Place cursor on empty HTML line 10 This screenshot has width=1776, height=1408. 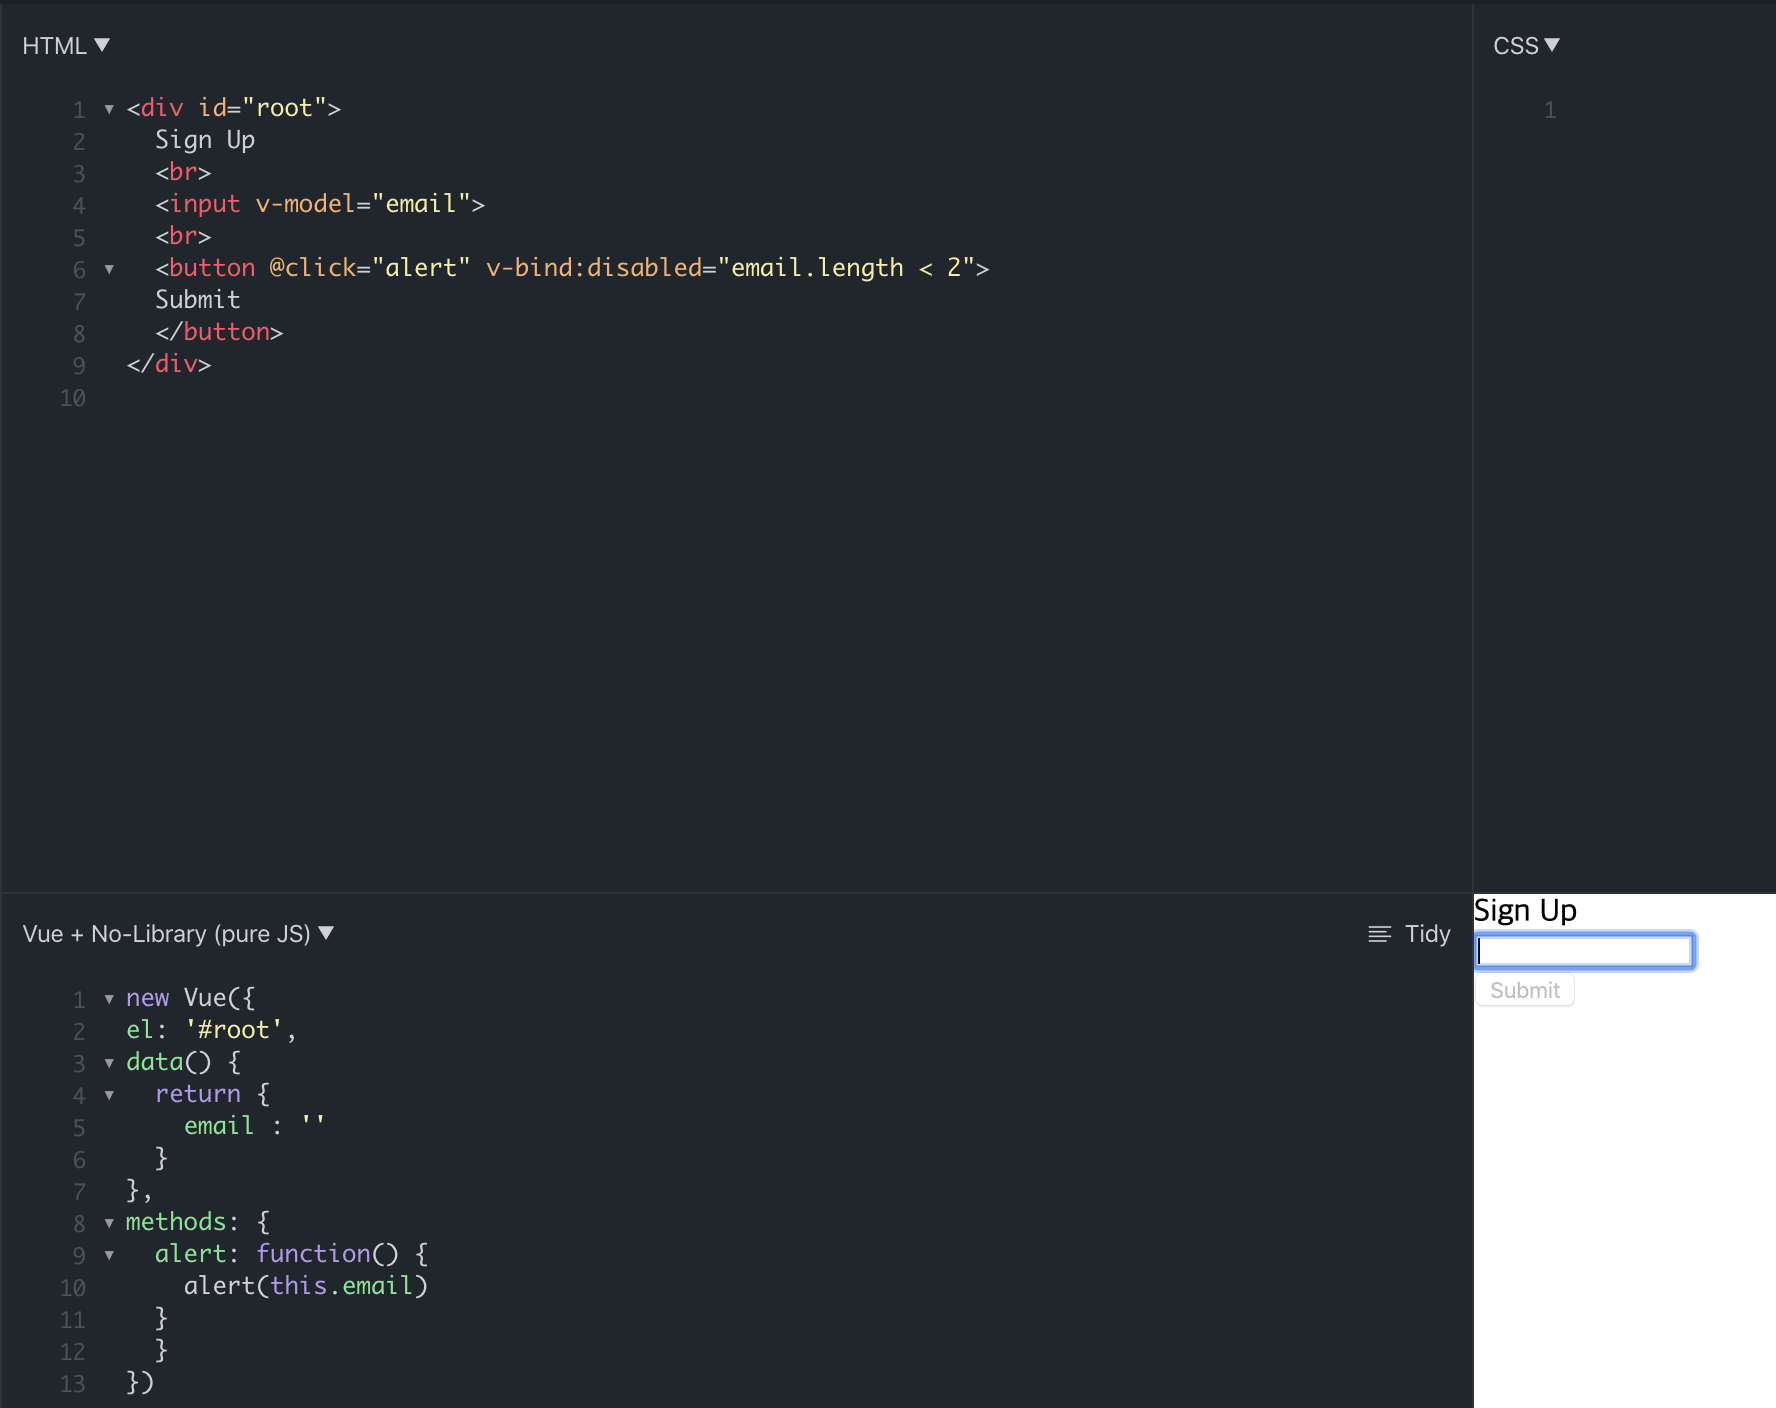pos(400,398)
